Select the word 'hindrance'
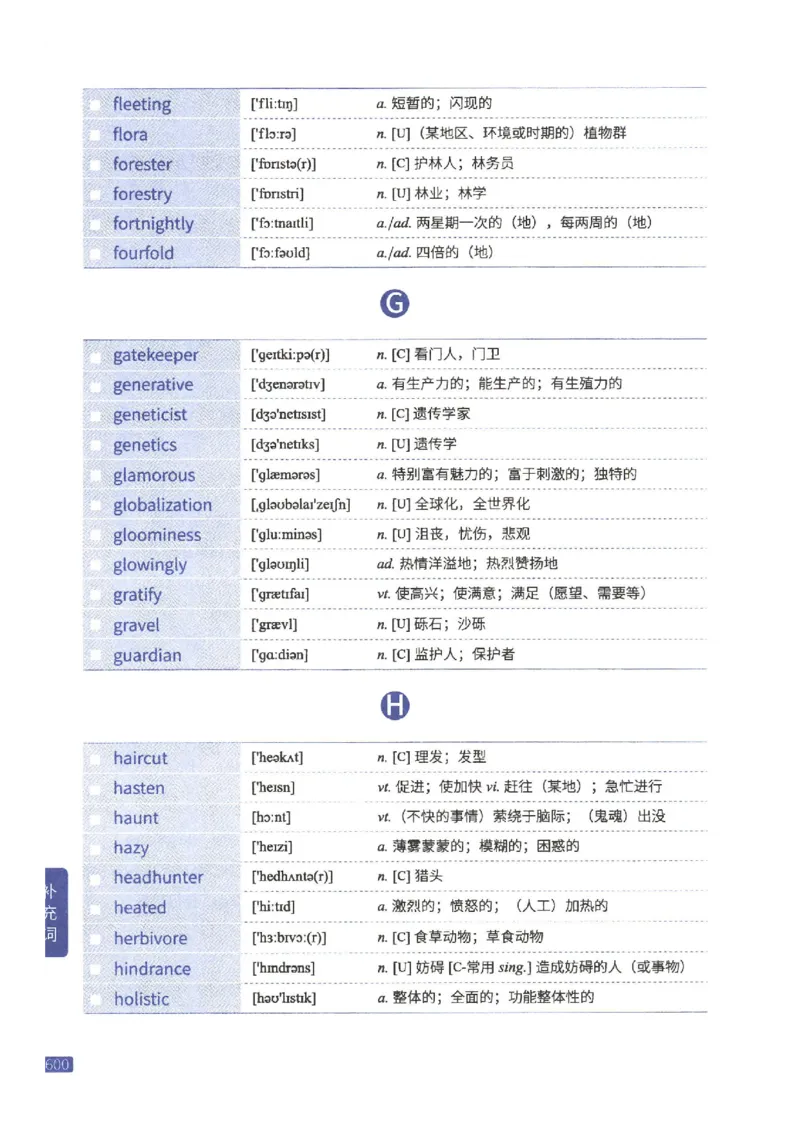This screenshot has width=800, height=1132. pyautogui.click(x=153, y=968)
